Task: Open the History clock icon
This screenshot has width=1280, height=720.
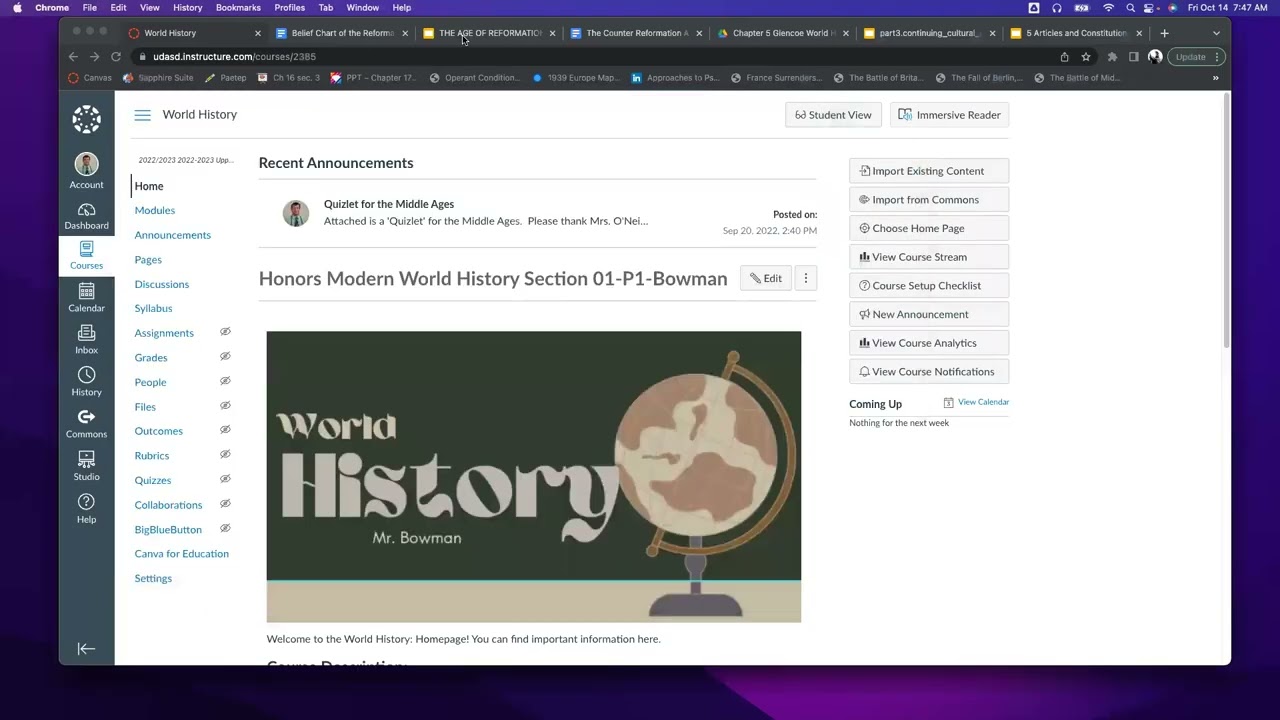Action: [86, 375]
